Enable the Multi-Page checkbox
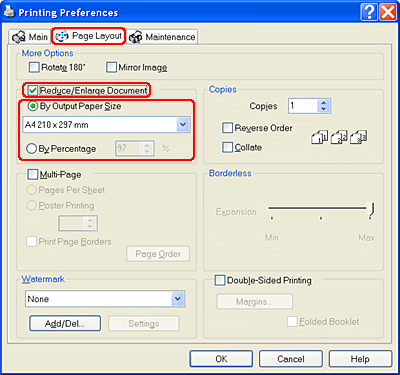400x375 pixels. 33,174
